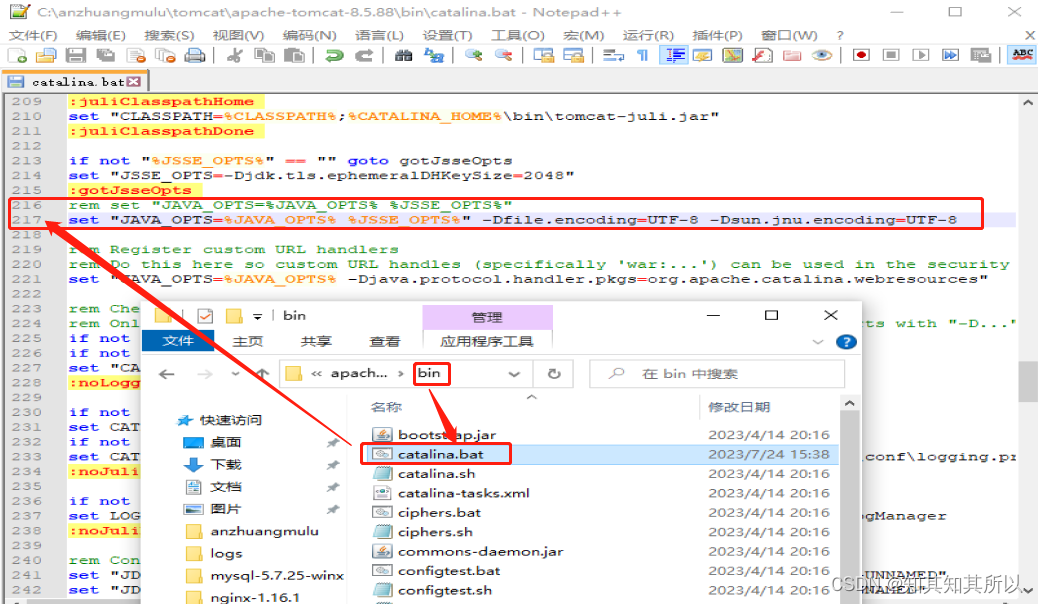The width and height of the screenshot is (1038, 604).
Task: Switch to the 主页 ribbon tab in Explorer
Action: tap(248, 341)
